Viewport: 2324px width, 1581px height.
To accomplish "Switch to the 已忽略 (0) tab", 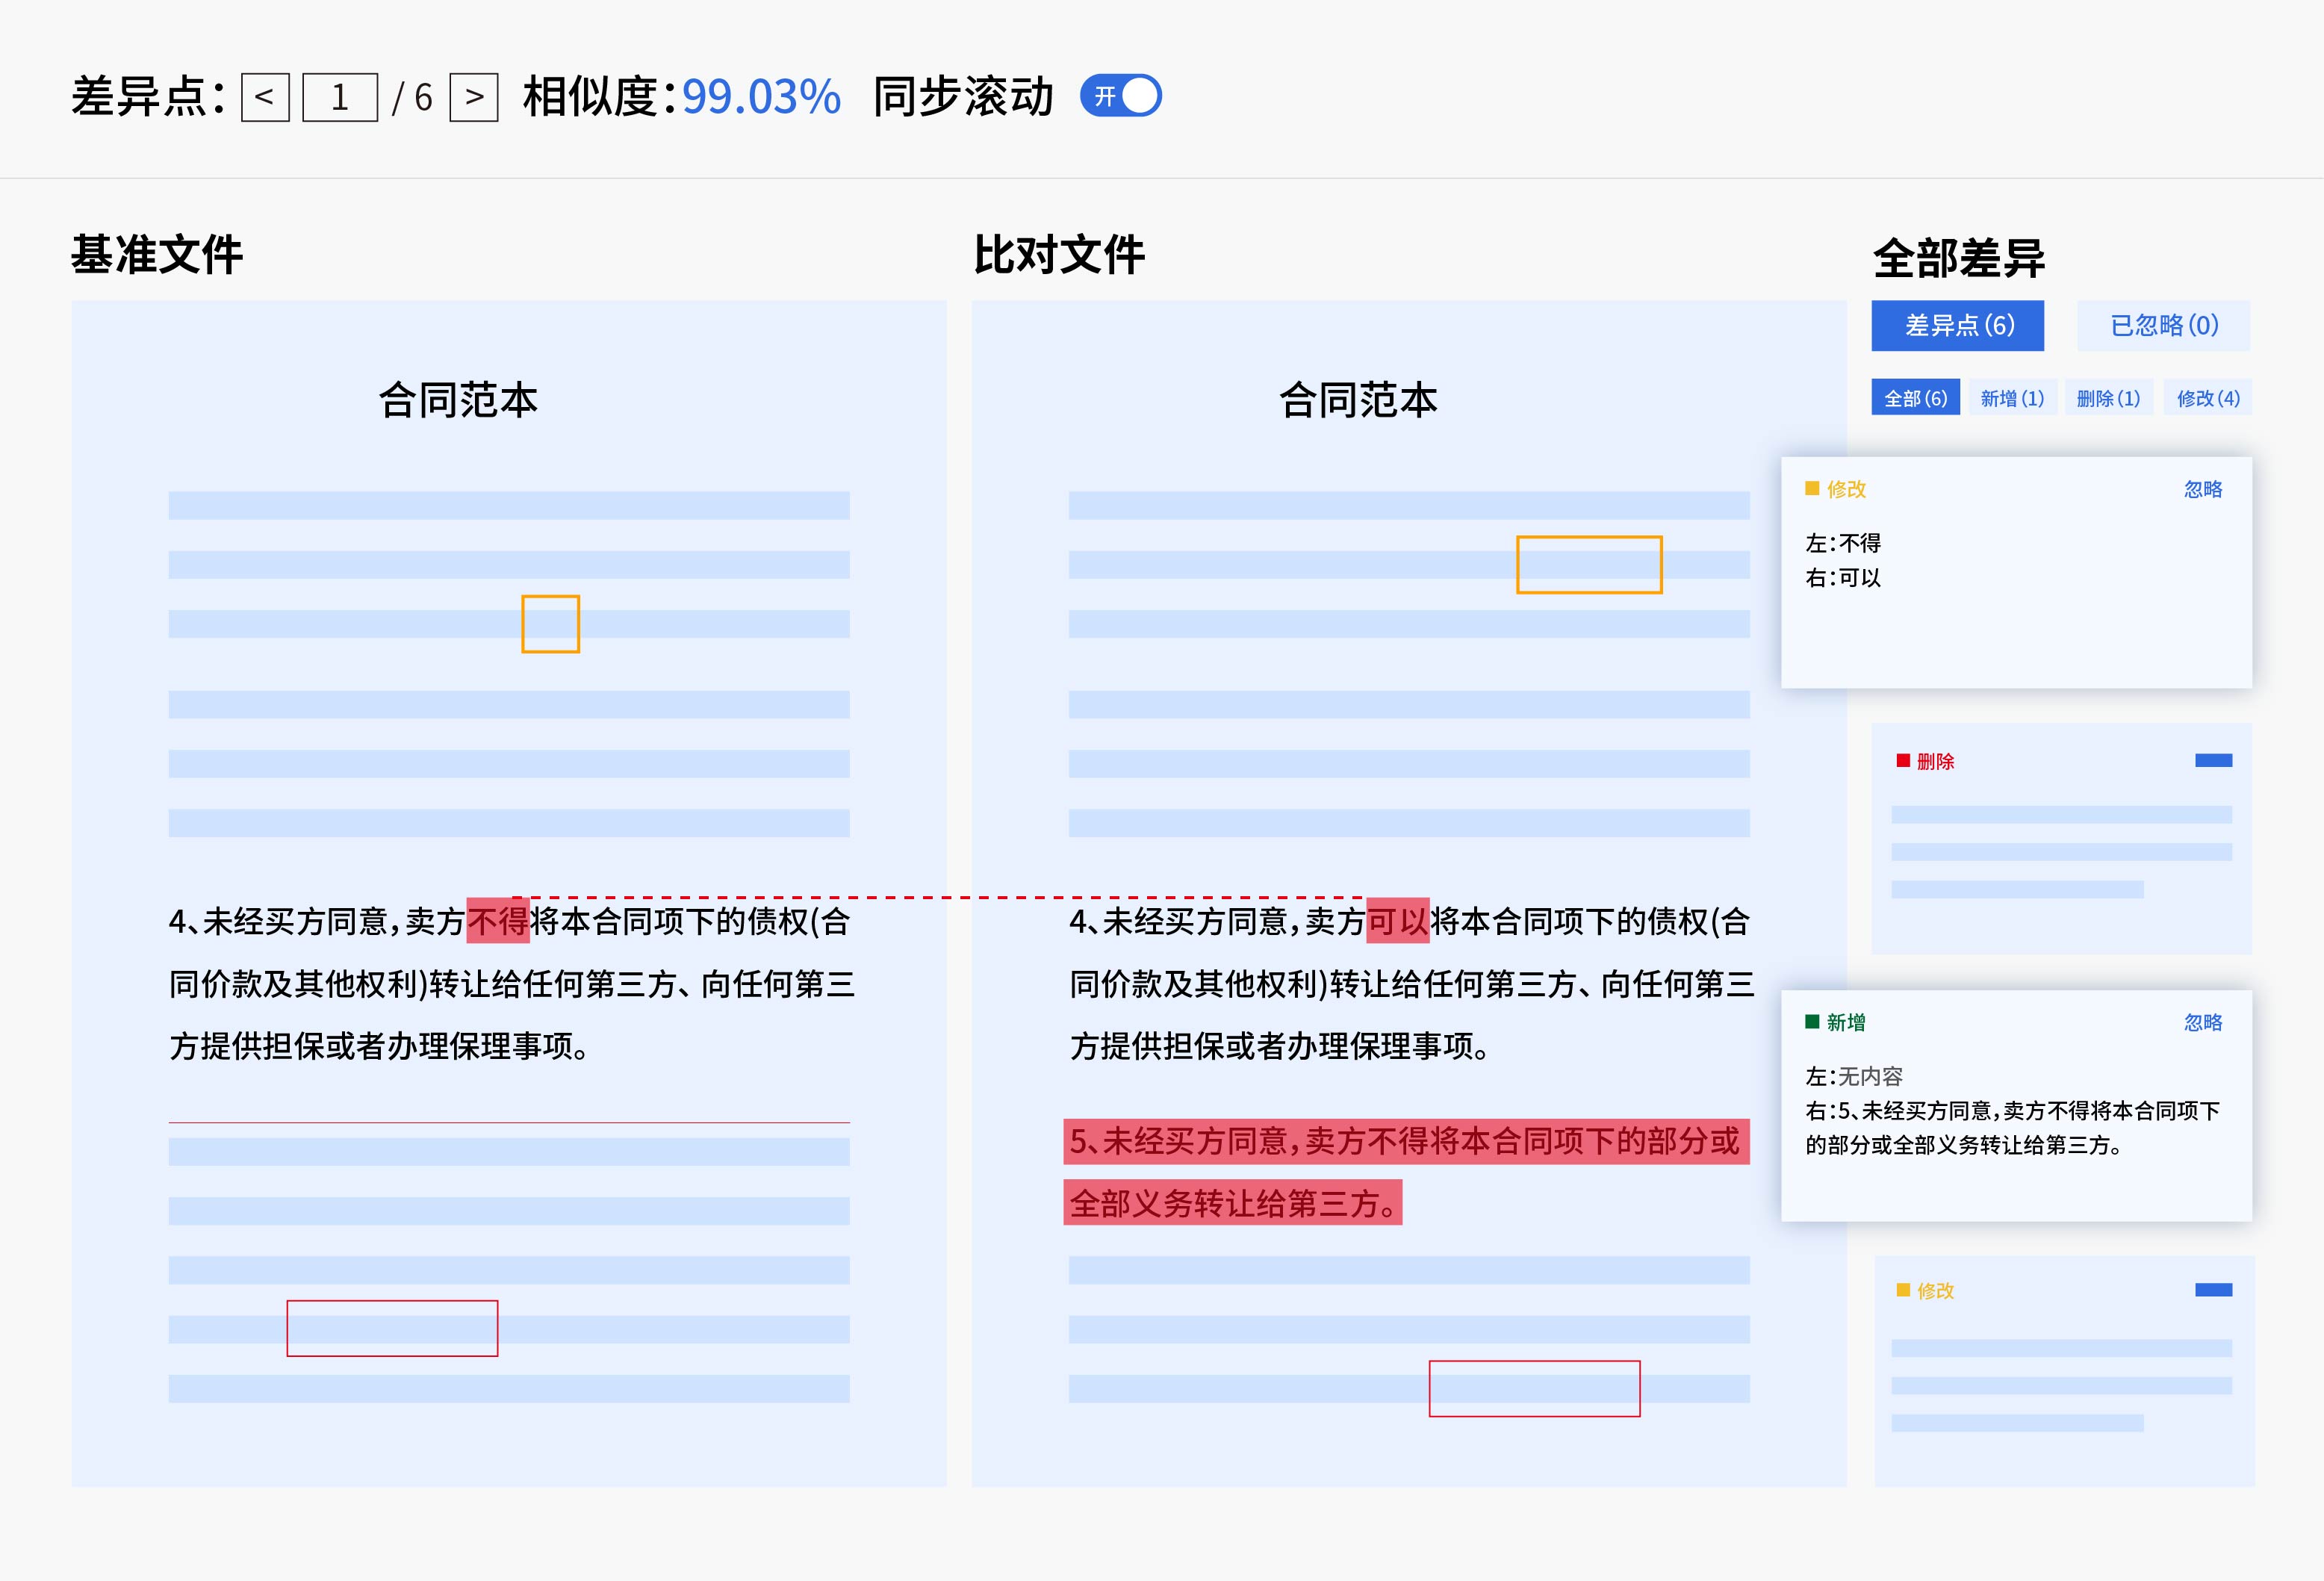I will click(x=2163, y=325).
